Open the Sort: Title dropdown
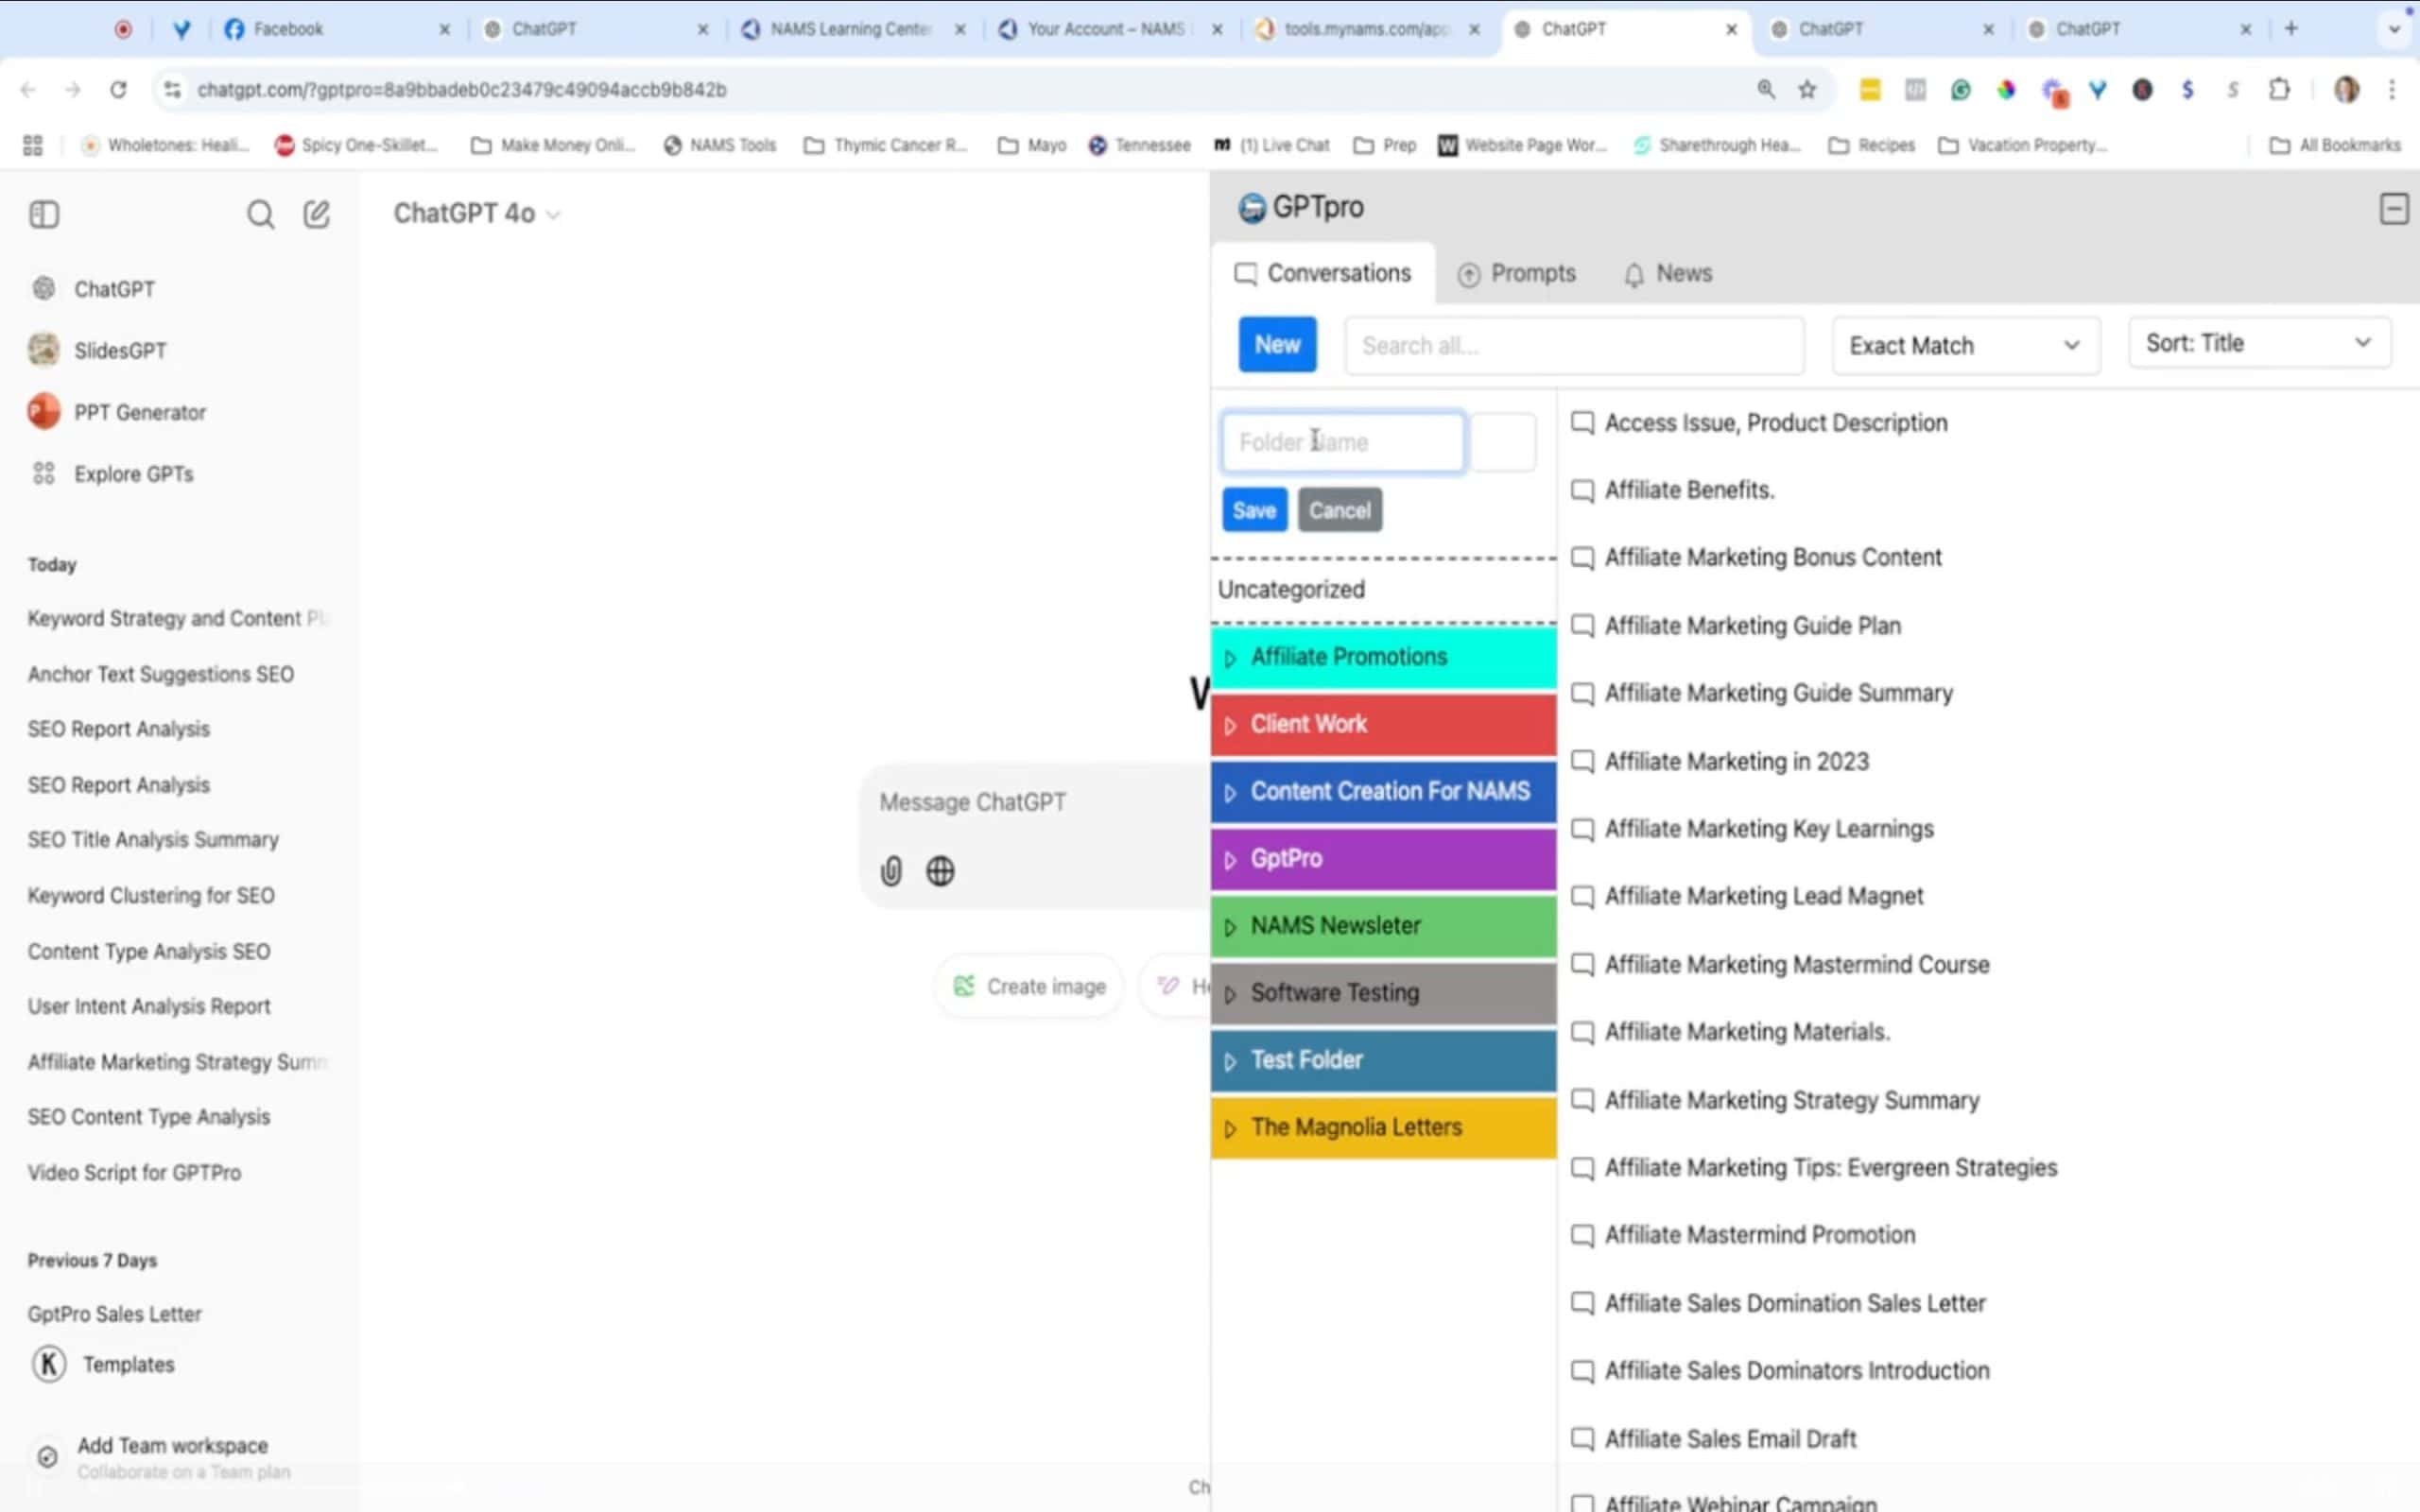This screenshot has width=2420, height=1512. tap(2259, 343)
